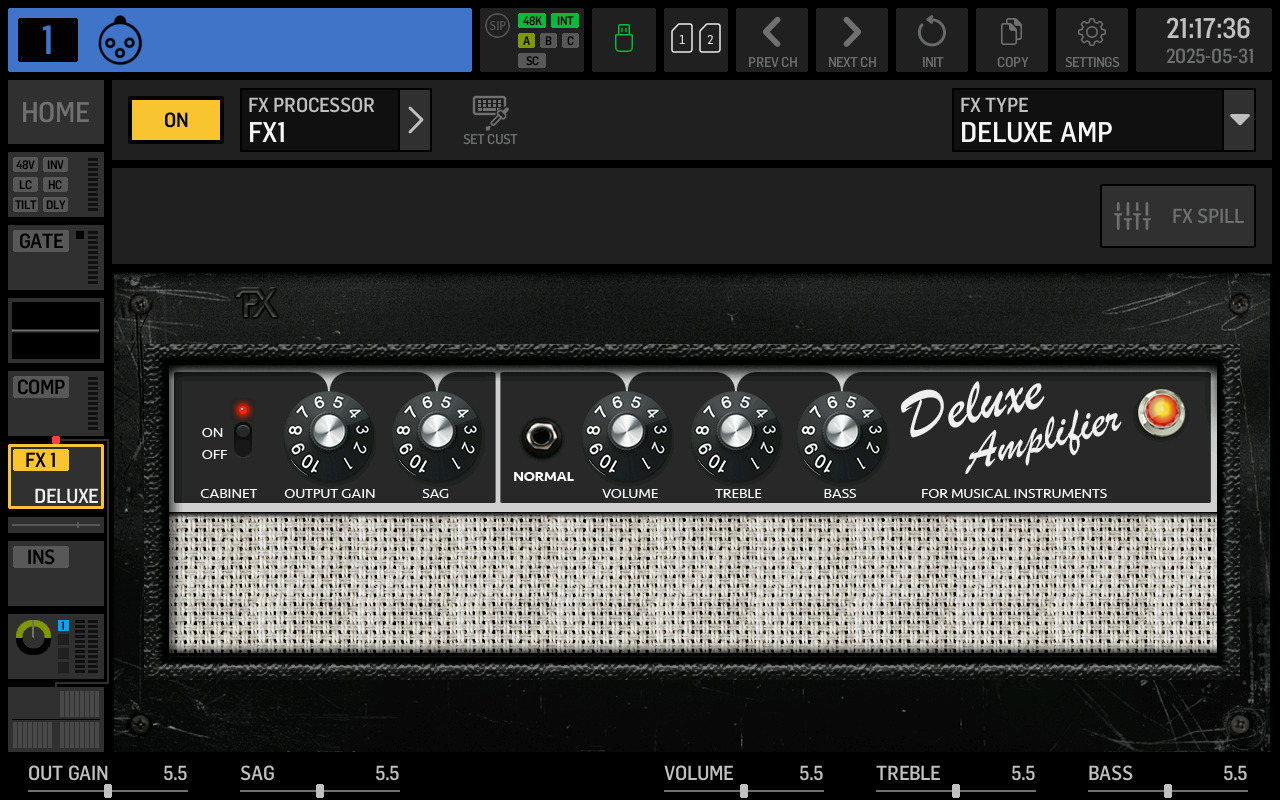This screenshot has width=1280, height=800.
Task: Open the COMP section in the sidebar
Action: pos(40,387)
